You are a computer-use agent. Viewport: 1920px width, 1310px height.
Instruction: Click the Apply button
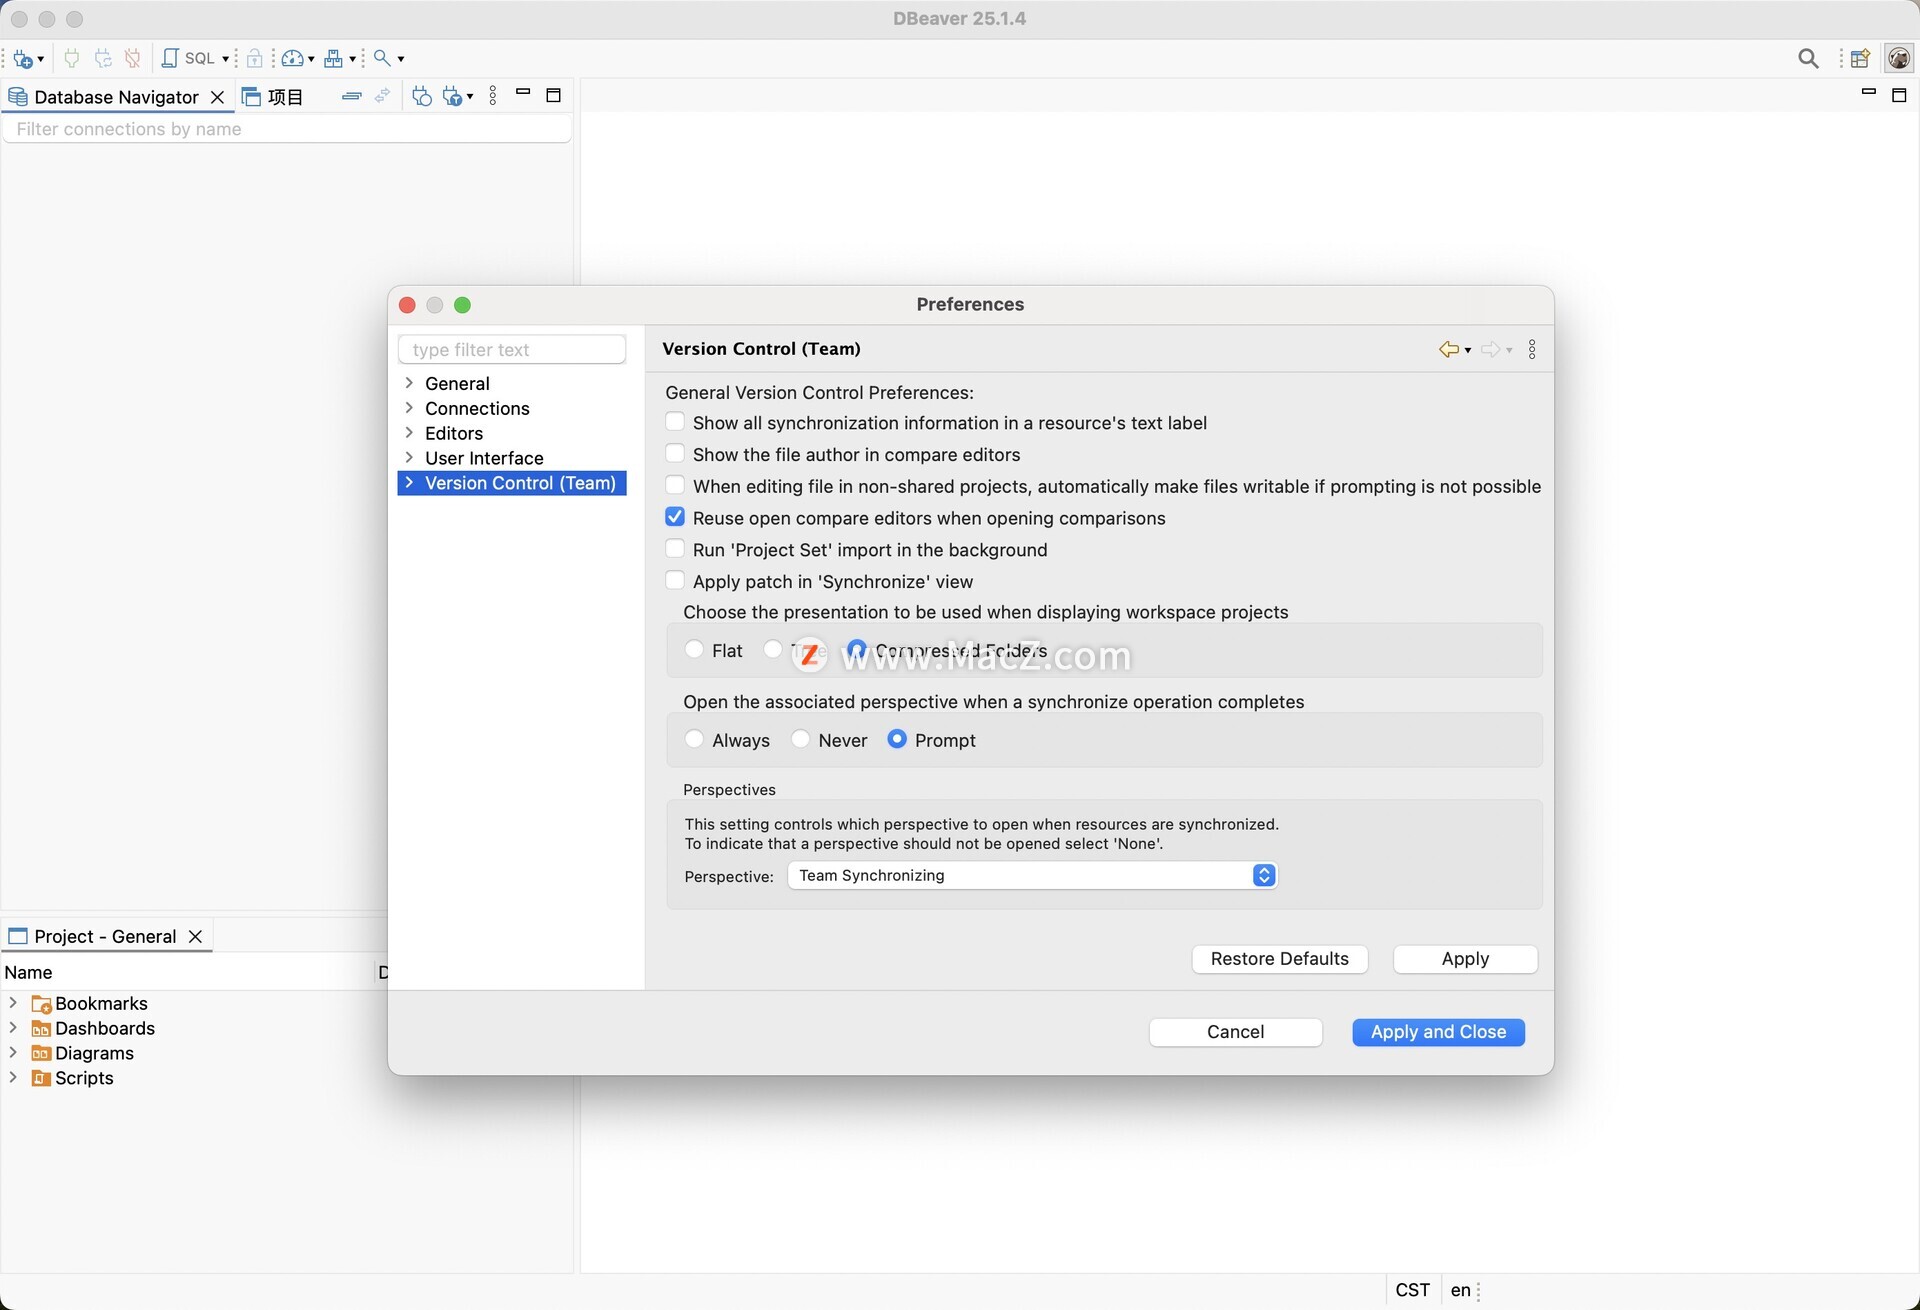coord(1465,959)
